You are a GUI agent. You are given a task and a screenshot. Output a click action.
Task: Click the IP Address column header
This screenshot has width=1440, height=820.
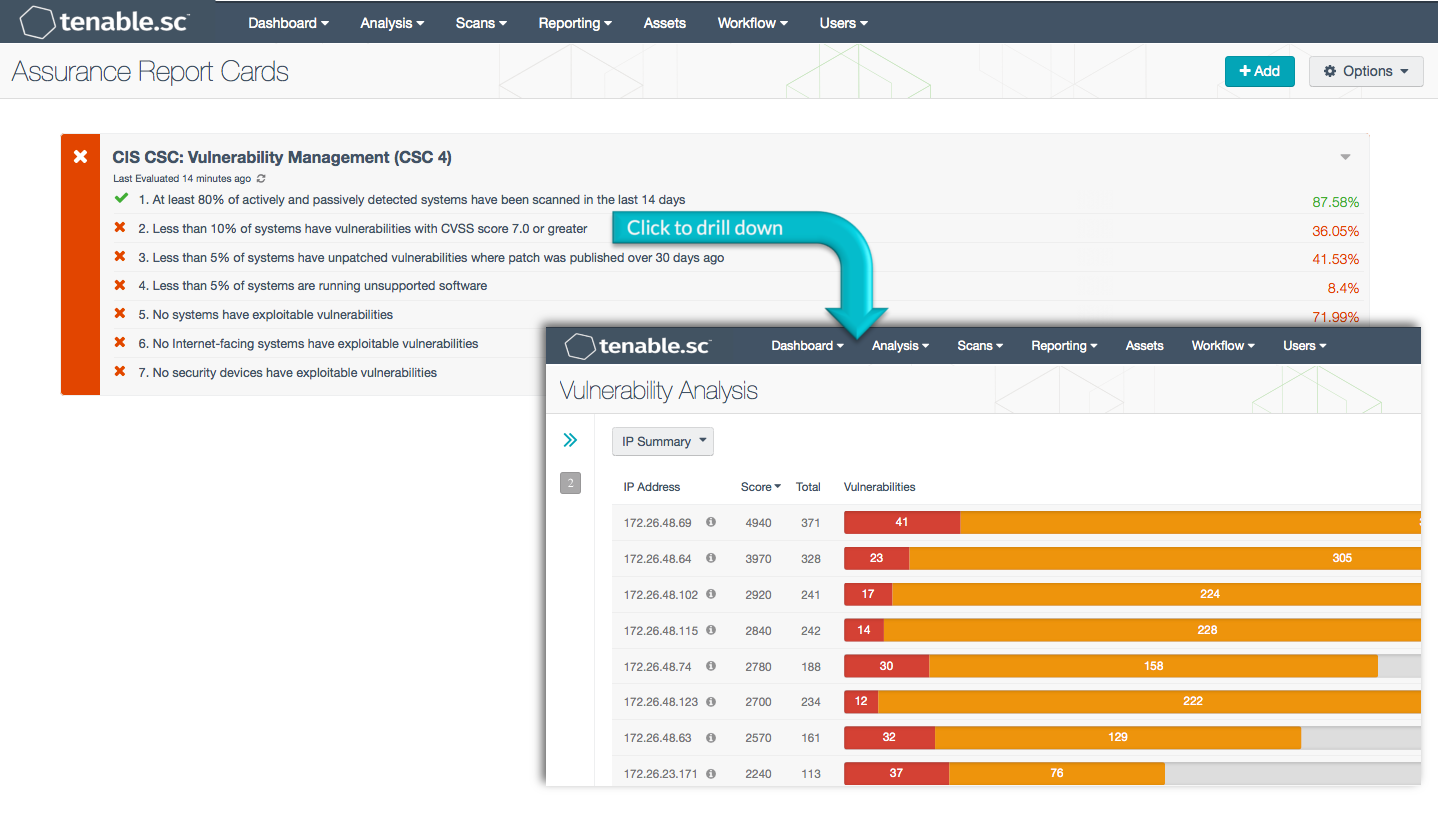coord(652,487)
